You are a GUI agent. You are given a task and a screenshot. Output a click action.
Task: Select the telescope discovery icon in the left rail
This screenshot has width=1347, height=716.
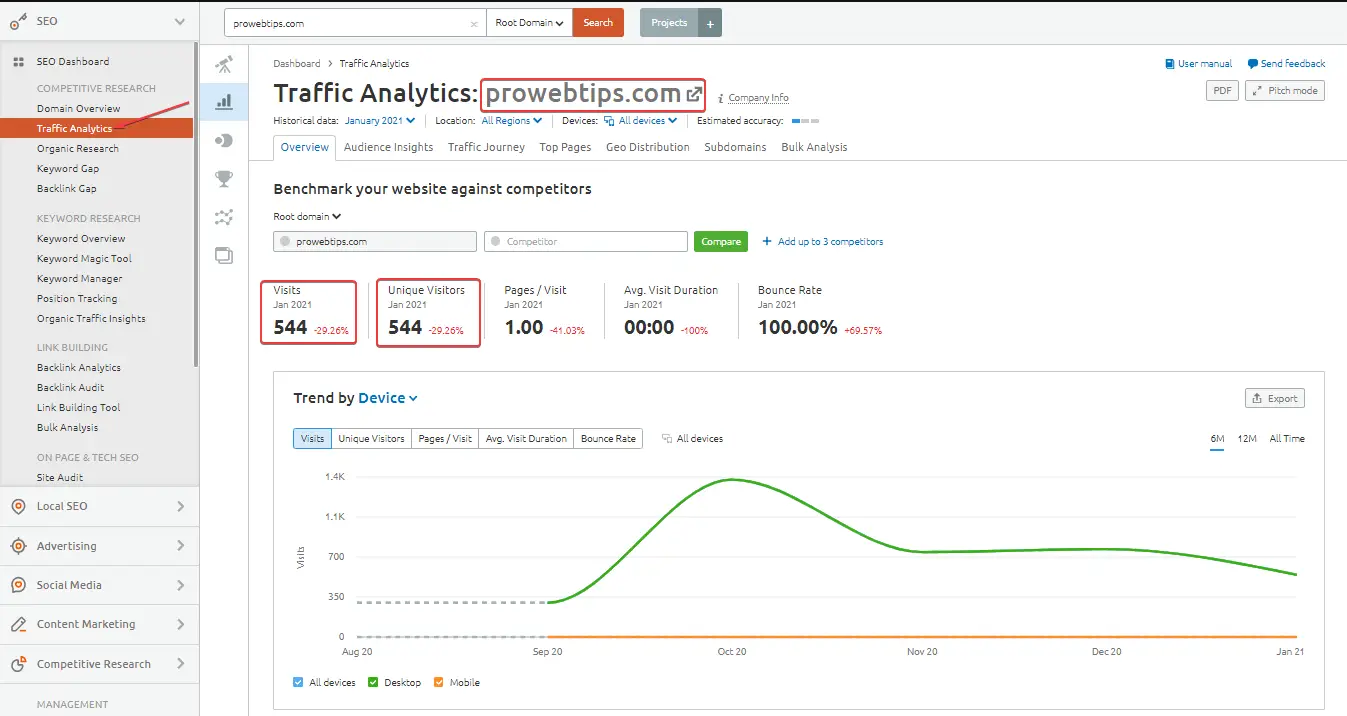pyautogui.click(x=224, y=64)
